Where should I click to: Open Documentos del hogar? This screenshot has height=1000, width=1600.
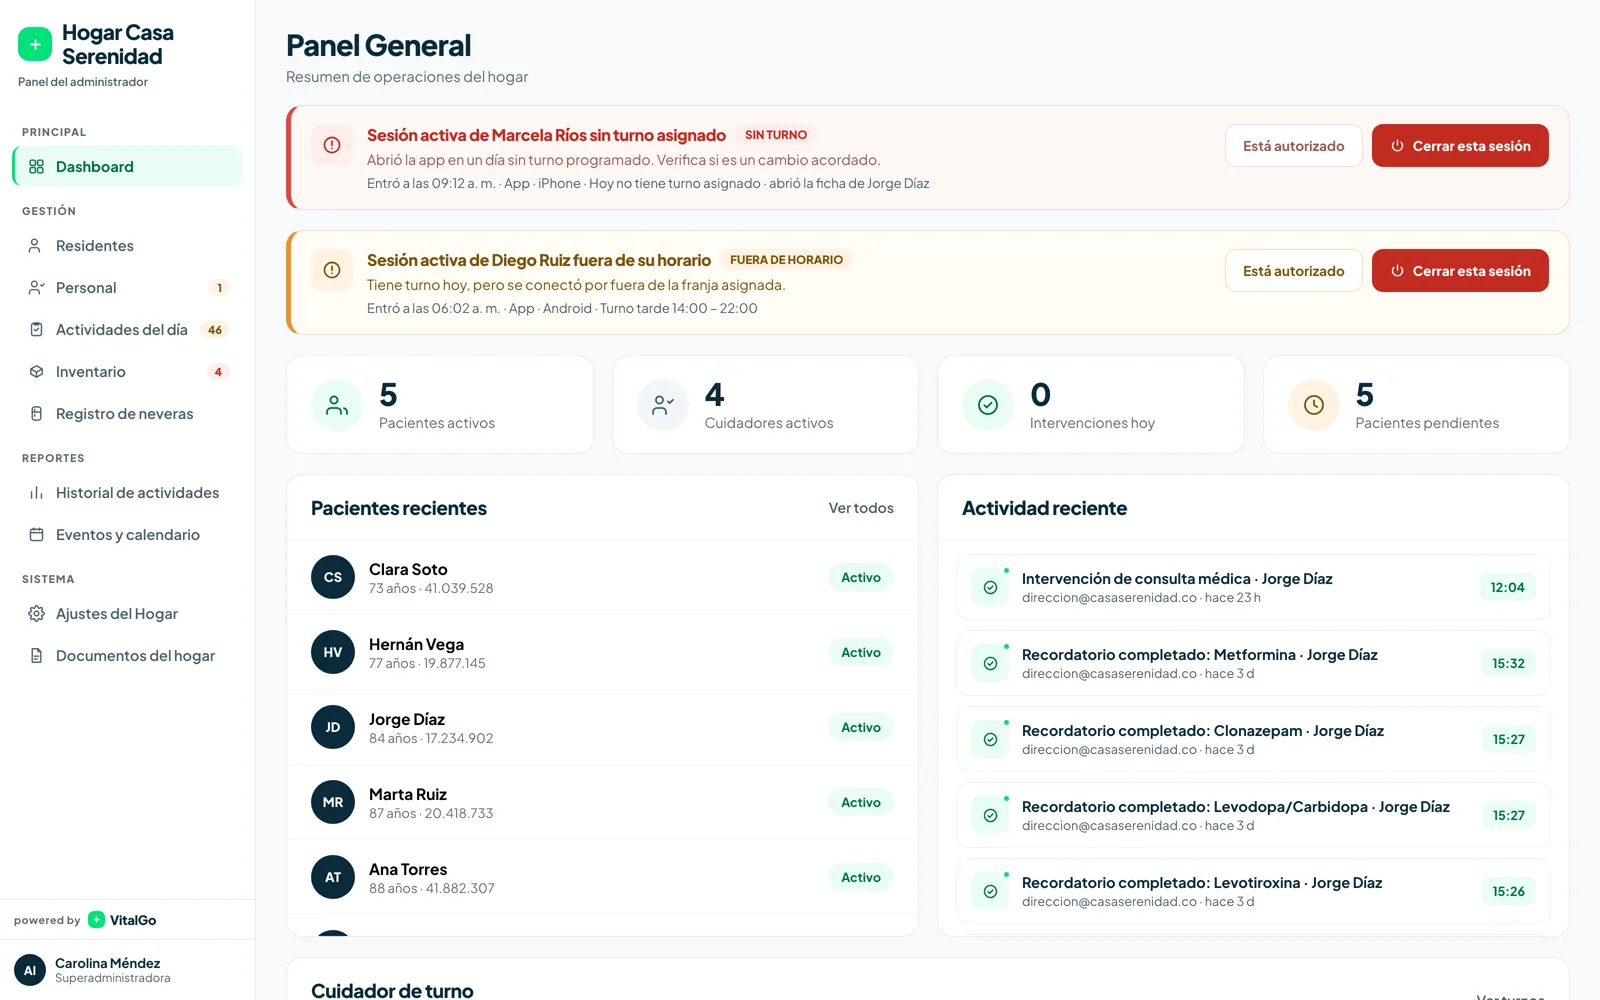point(127,655)
